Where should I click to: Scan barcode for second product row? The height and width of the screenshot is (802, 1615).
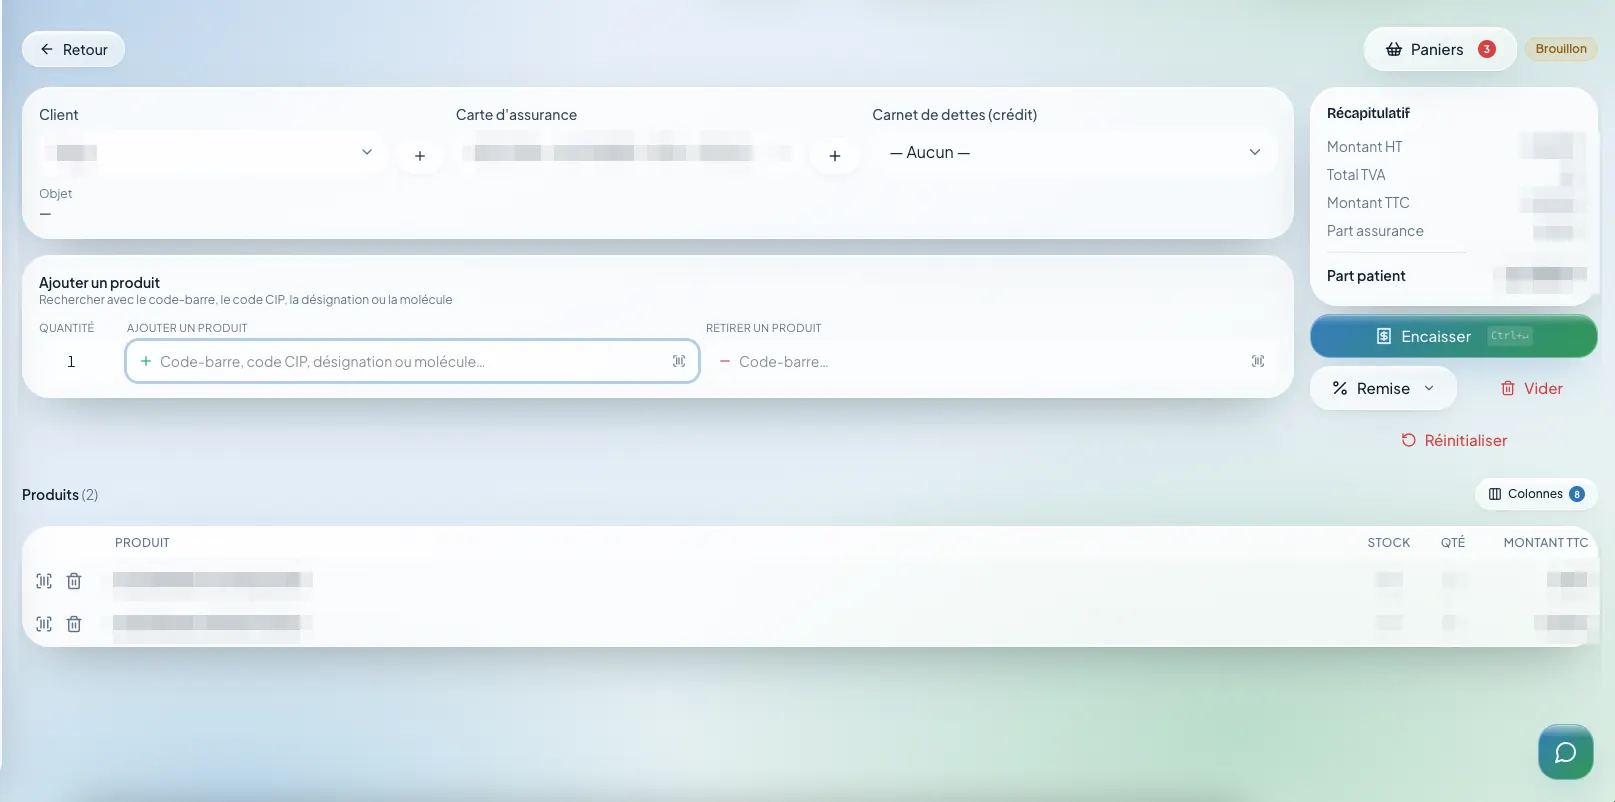[x=44, y=624]
